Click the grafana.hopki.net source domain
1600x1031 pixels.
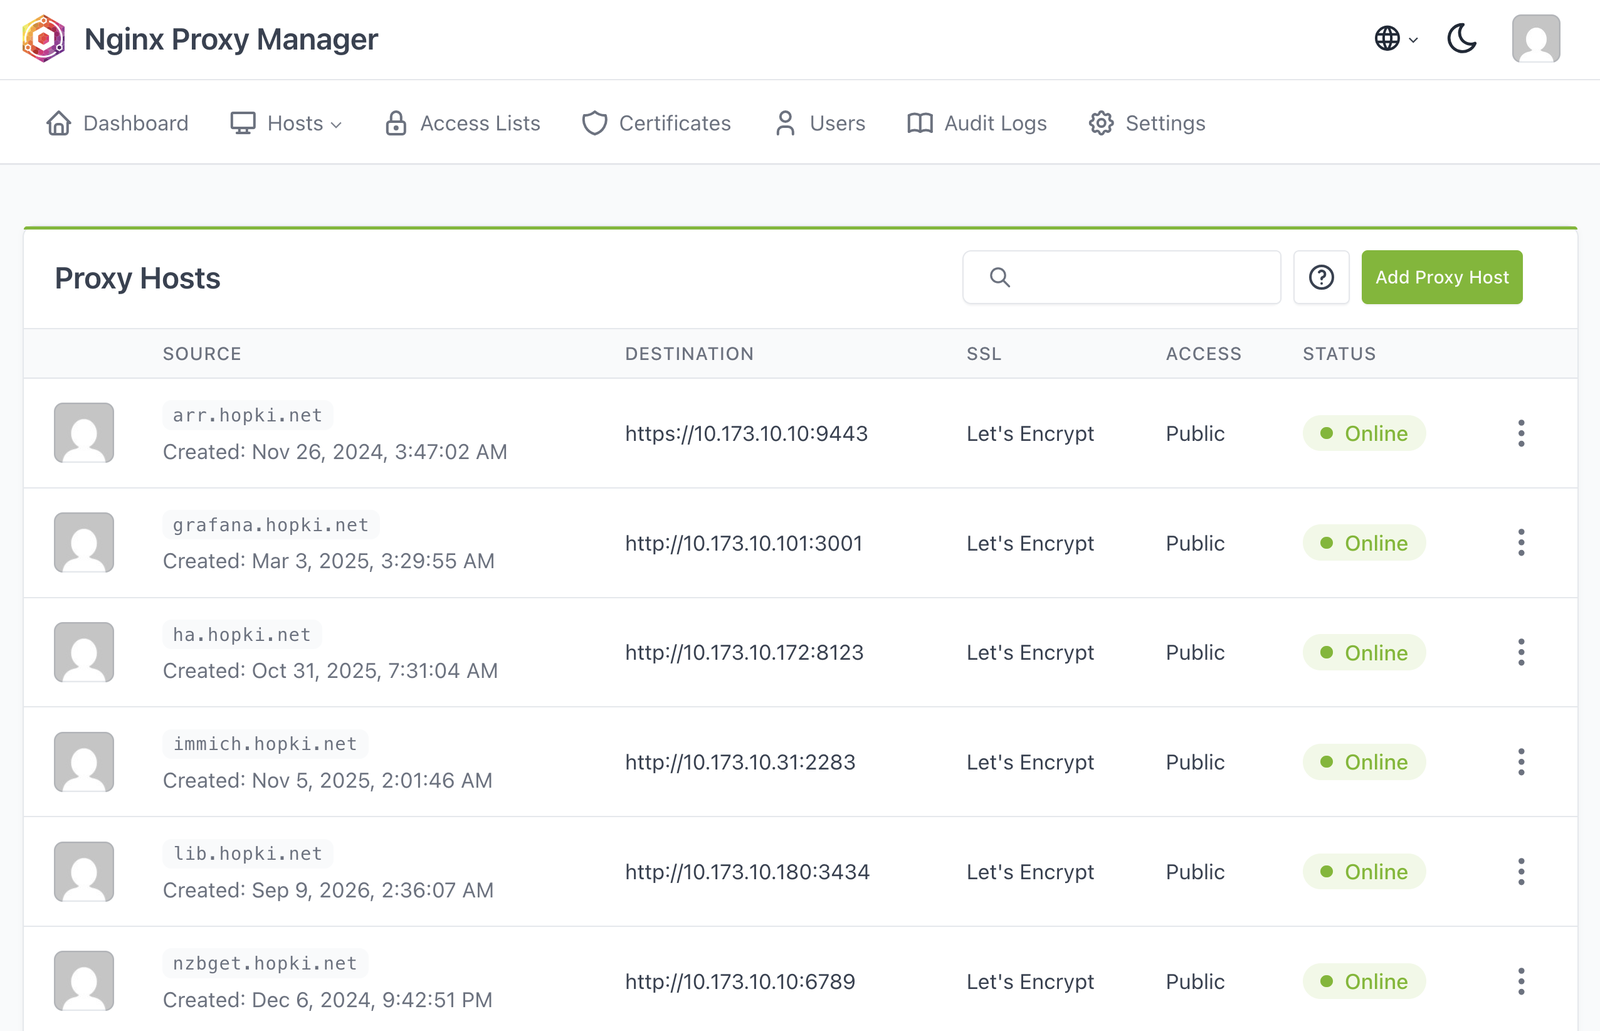pyautogui.click(x=270, y=525)
